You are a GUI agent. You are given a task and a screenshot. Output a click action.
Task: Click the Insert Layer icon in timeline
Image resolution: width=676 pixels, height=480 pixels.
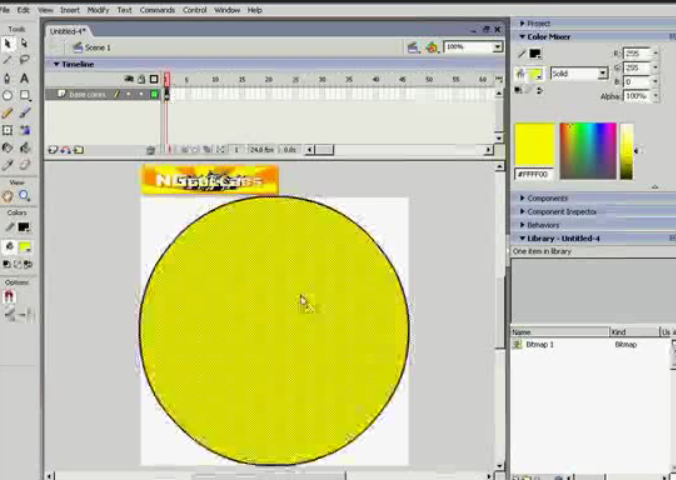click(53, 150)
